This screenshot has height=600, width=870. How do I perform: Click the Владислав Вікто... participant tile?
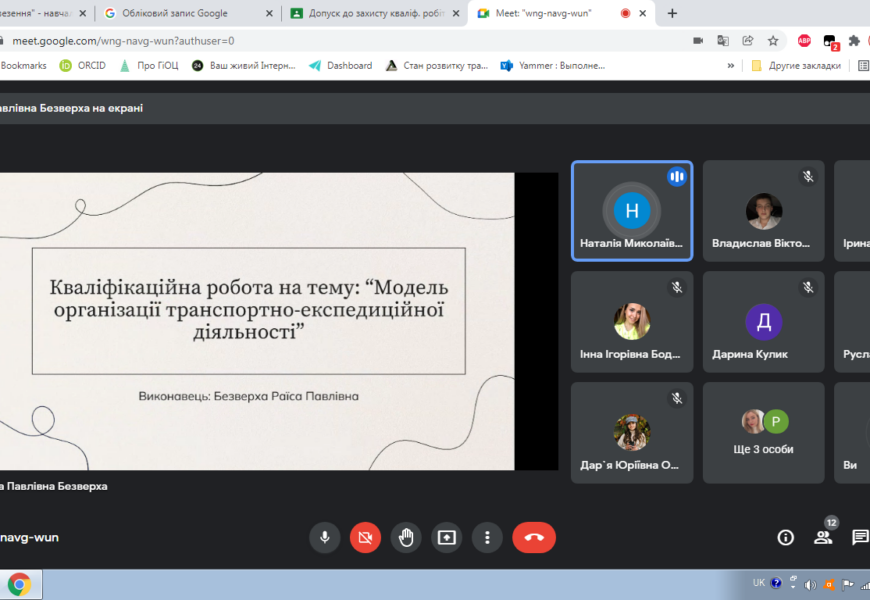(763, 211)
